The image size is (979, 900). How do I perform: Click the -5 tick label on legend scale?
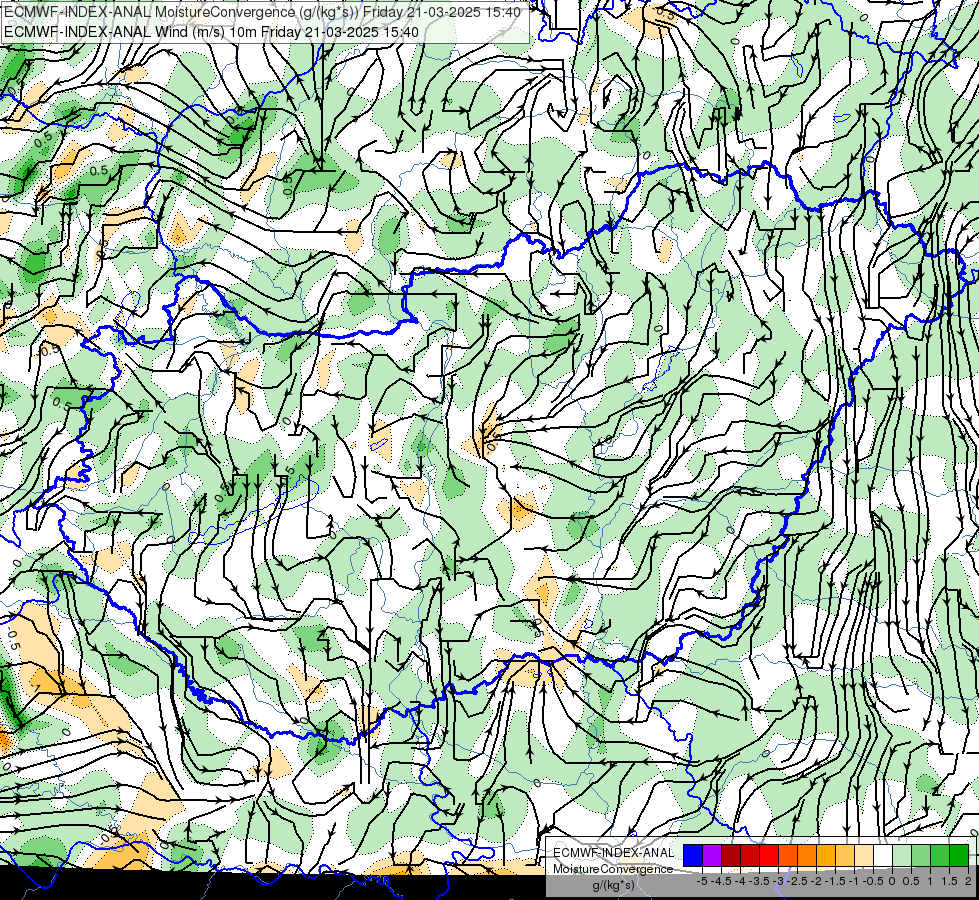(x=702, y=881)
